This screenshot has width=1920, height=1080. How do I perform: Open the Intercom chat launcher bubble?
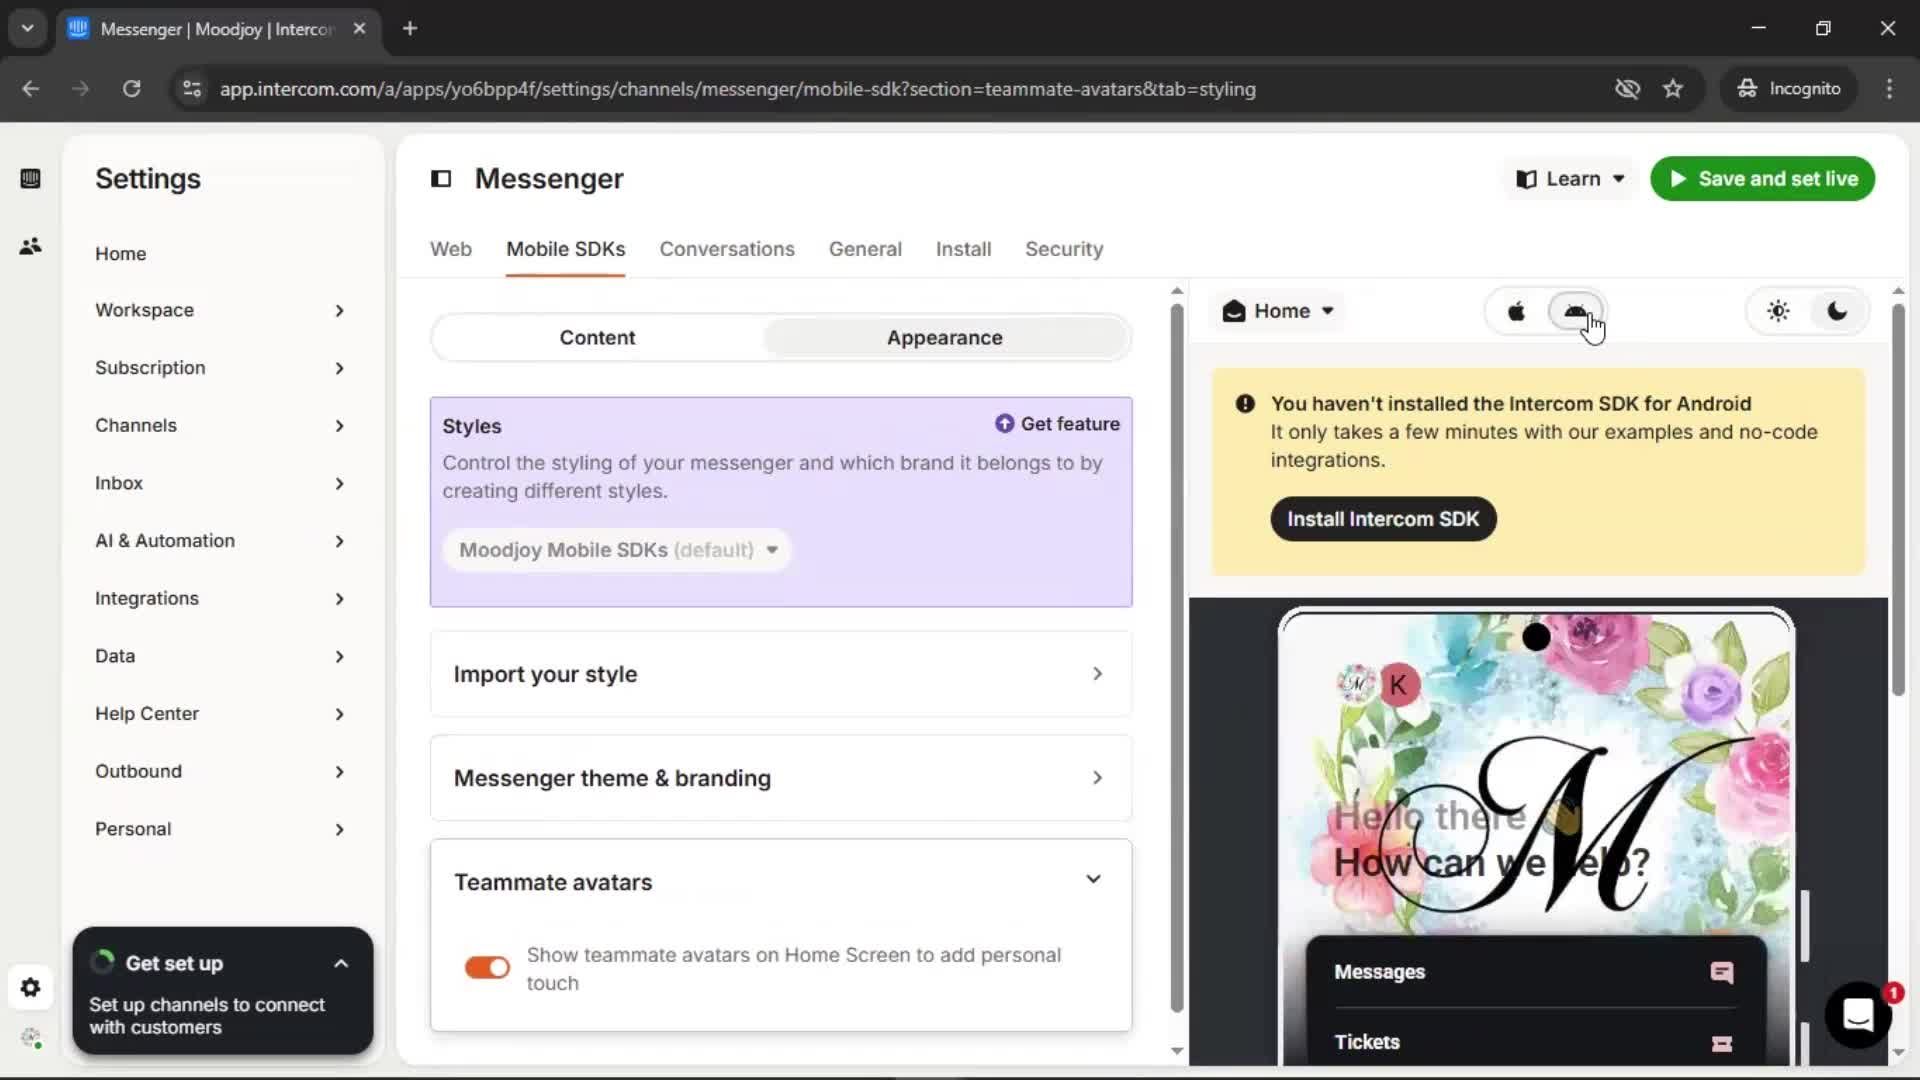(x=1858, y=1015)
